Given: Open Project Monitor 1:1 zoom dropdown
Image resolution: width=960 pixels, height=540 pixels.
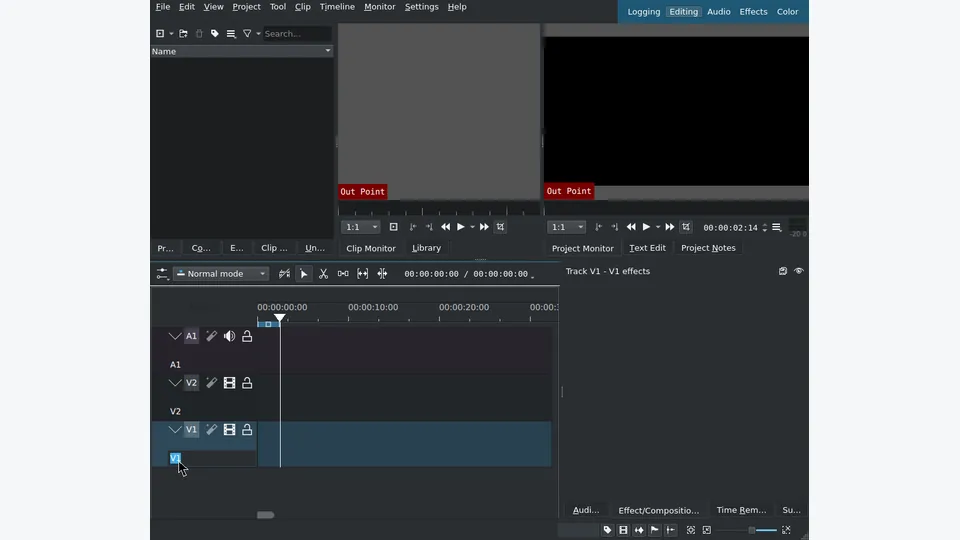Looking at the screenshot, I should 566,227.
